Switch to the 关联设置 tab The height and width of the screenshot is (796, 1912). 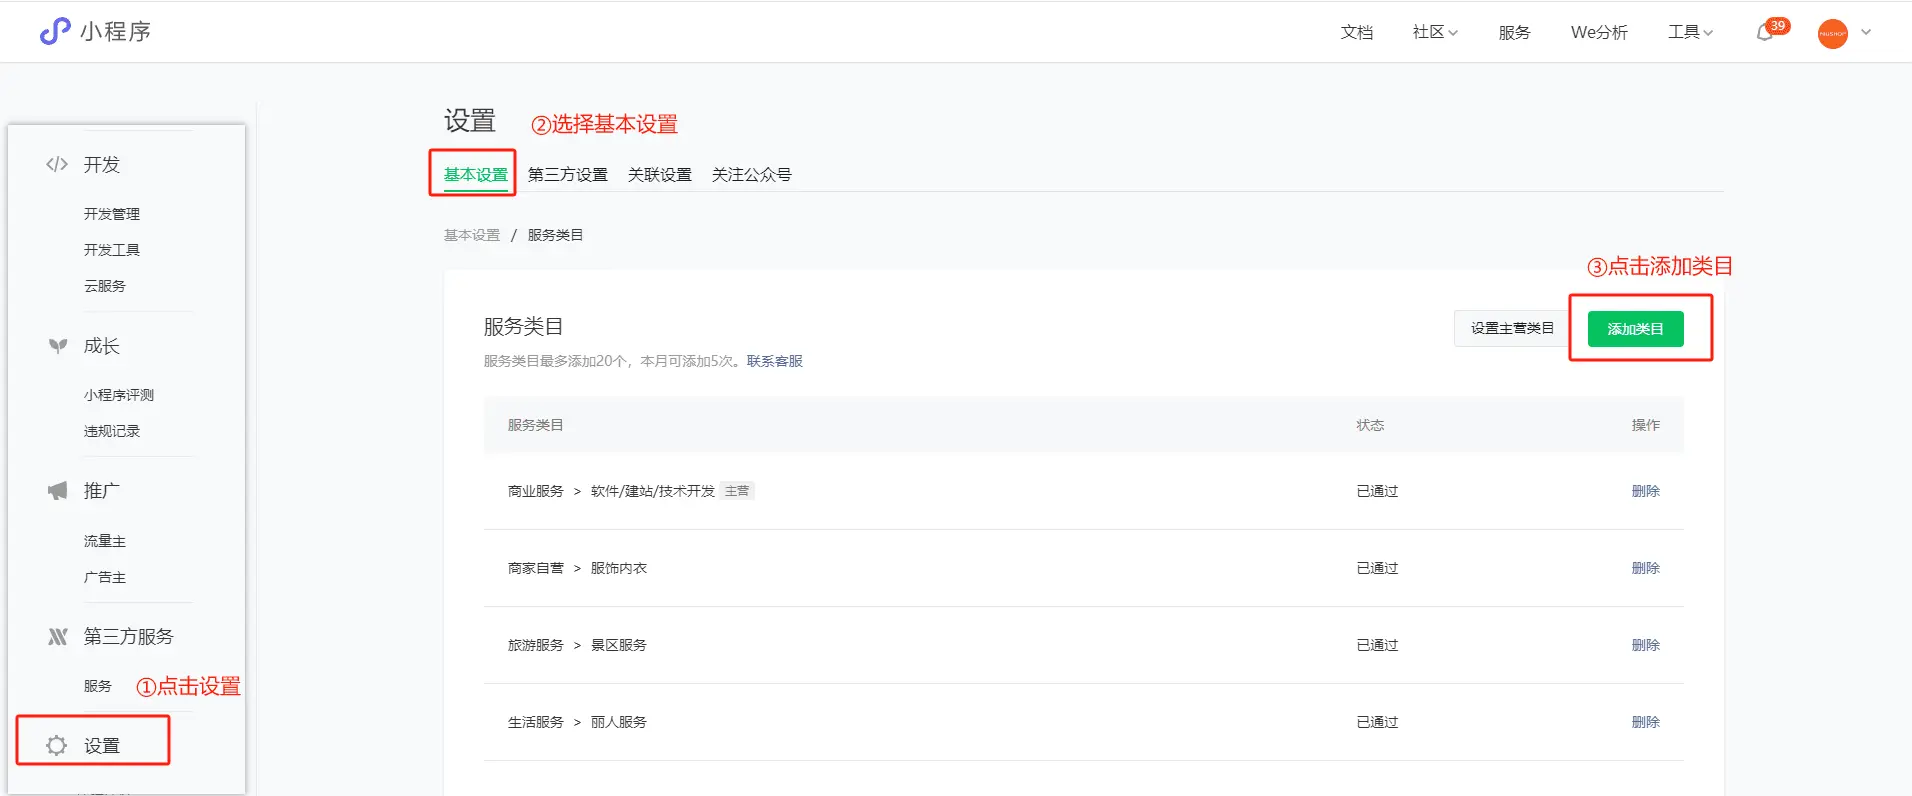tap(659, 174)
